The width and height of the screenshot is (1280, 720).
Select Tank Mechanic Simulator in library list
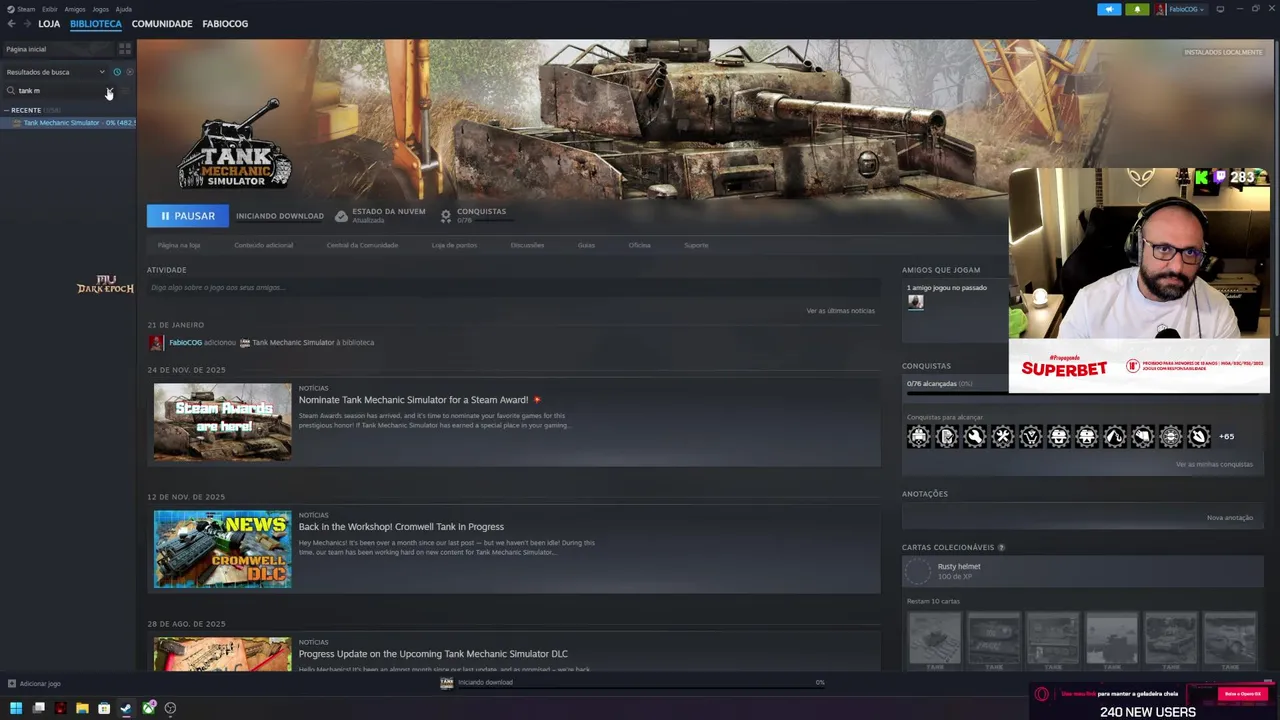click(x=75, y=123)
